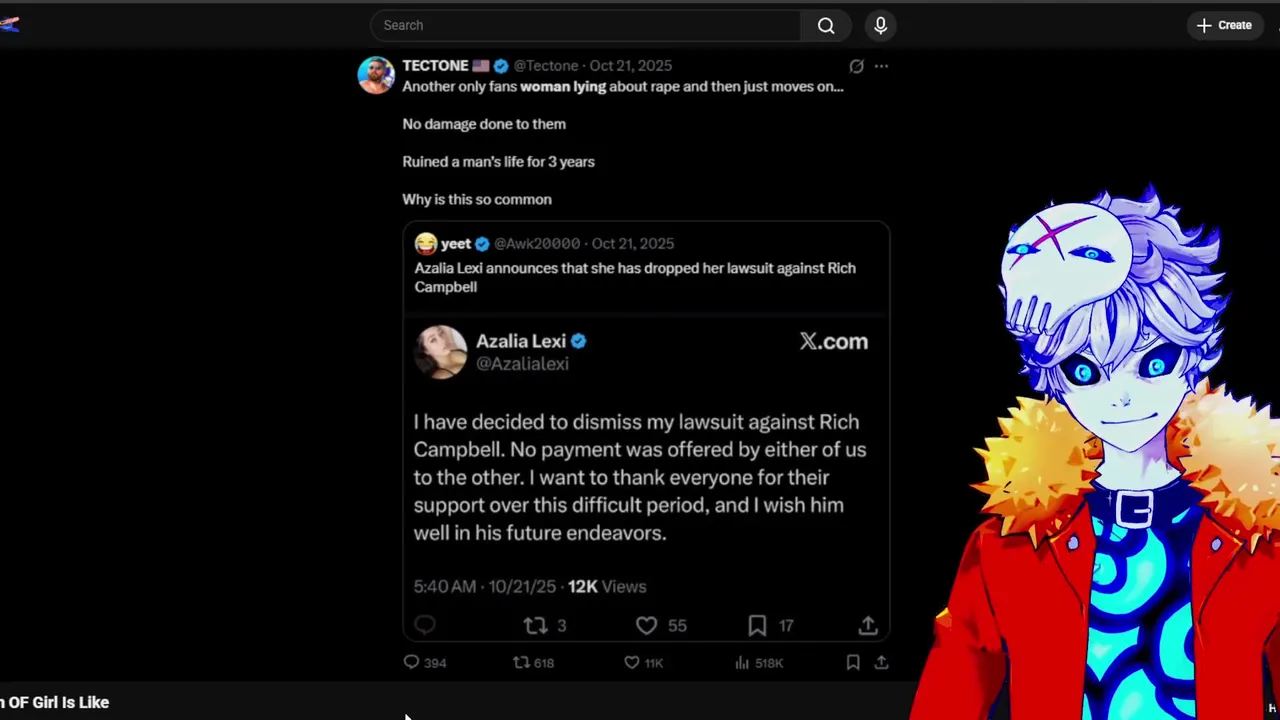Viewport: 1280px width, 720px height.
Task: Click the X.com logo in embedded post
Action: (833, 342)
